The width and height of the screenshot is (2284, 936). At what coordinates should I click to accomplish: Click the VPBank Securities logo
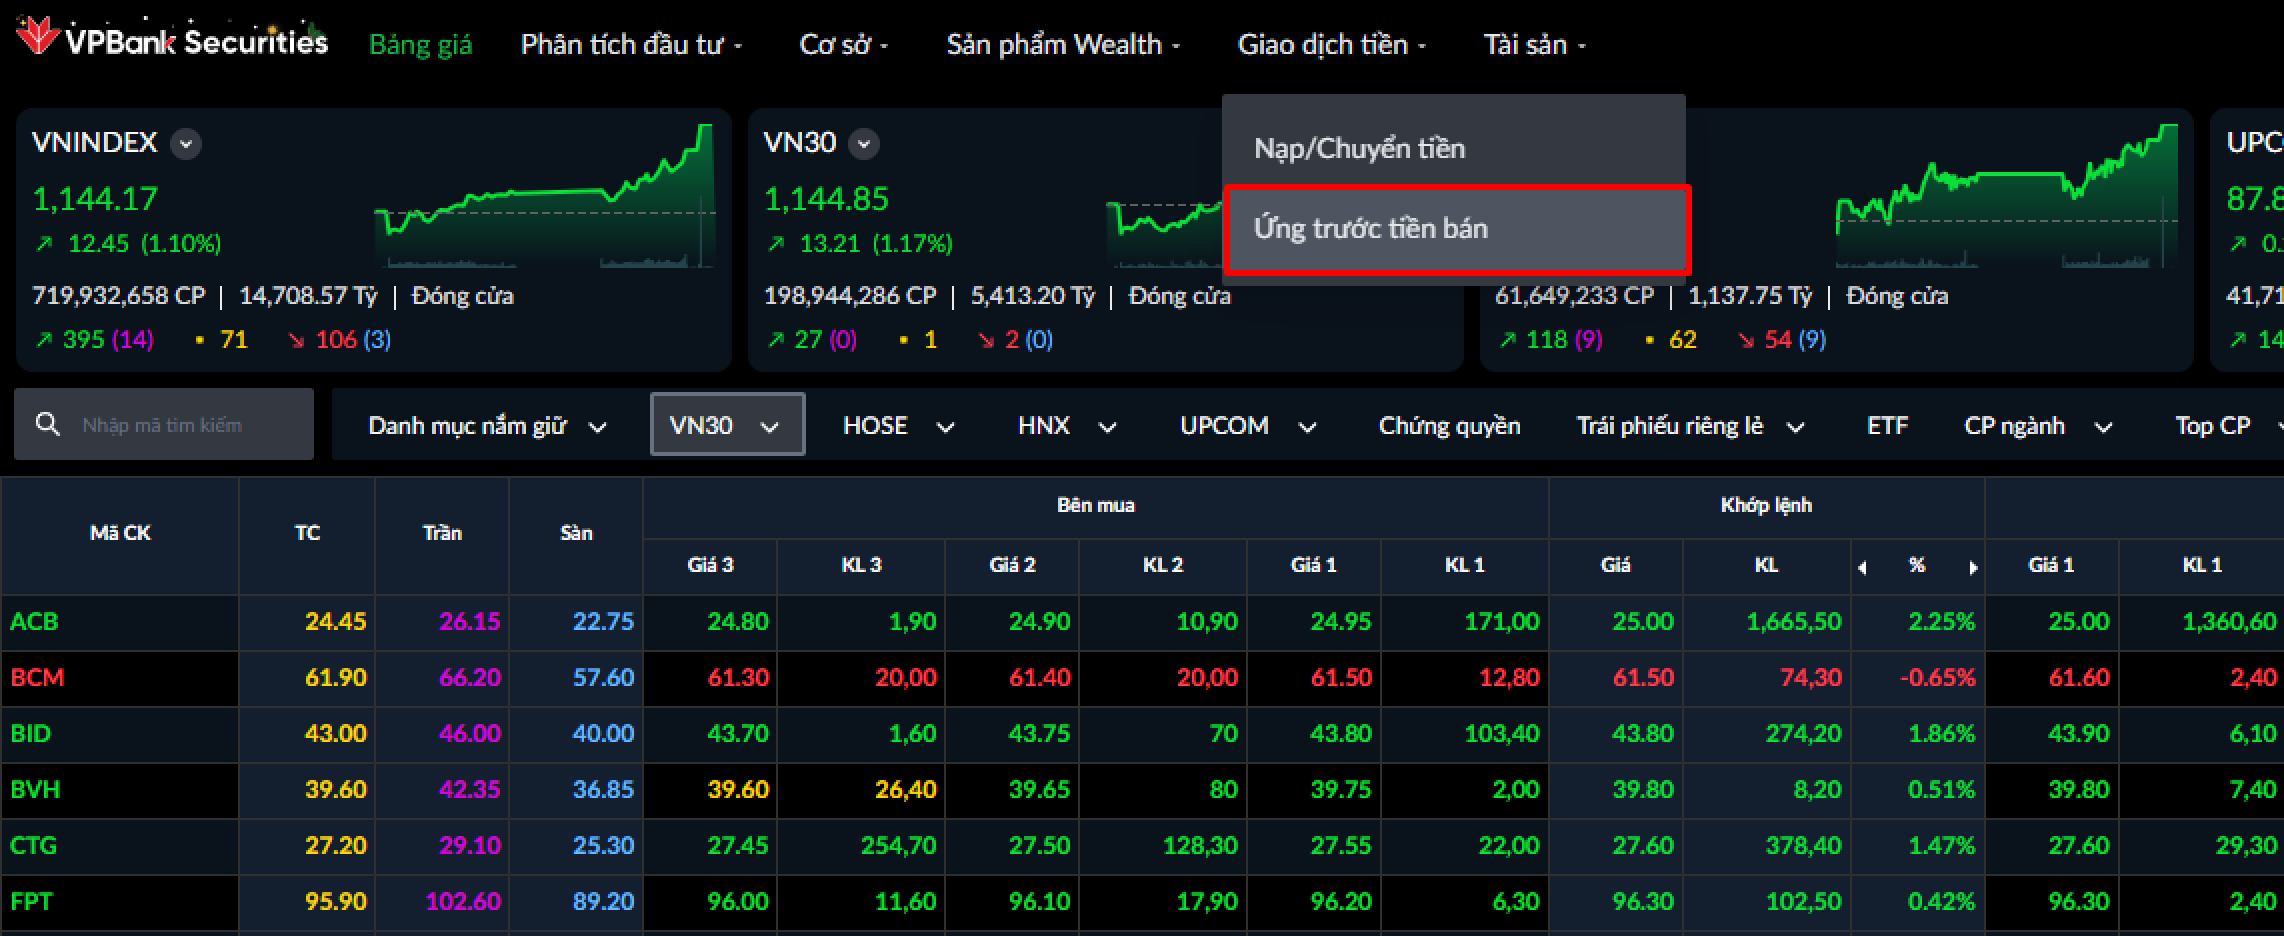172,40
